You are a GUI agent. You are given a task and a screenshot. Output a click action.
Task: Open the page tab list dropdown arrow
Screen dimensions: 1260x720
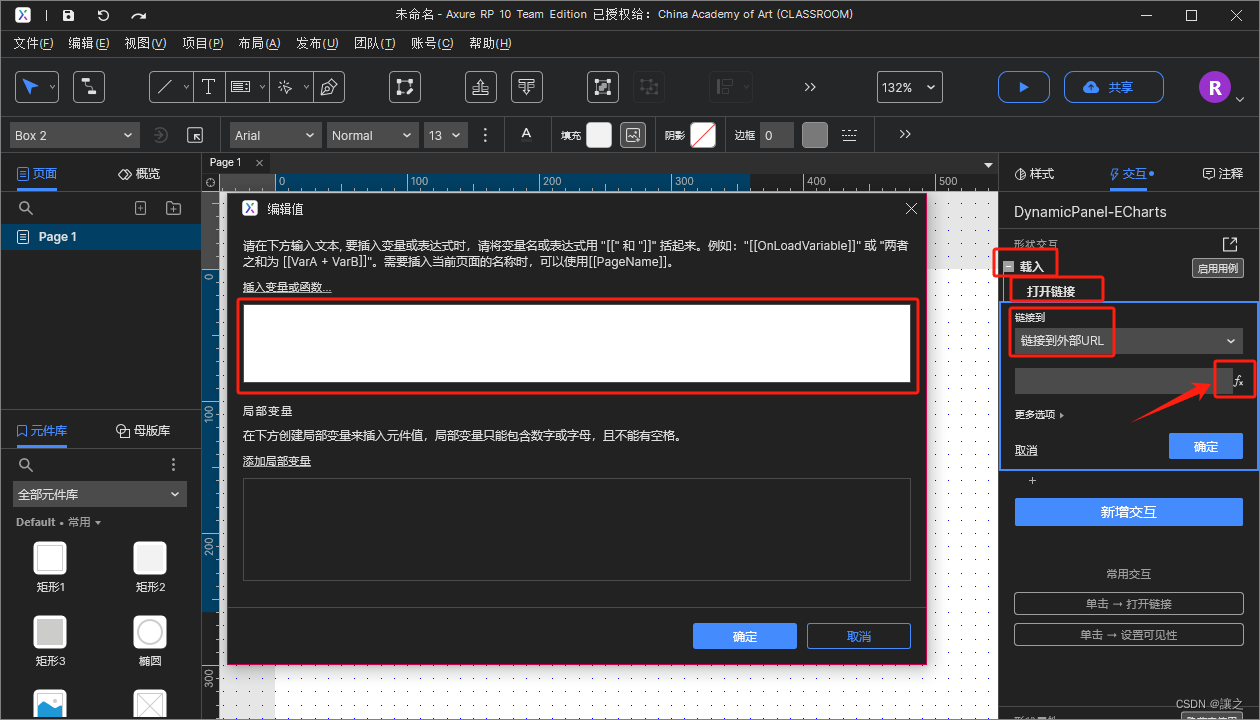[x=988, y=164]
